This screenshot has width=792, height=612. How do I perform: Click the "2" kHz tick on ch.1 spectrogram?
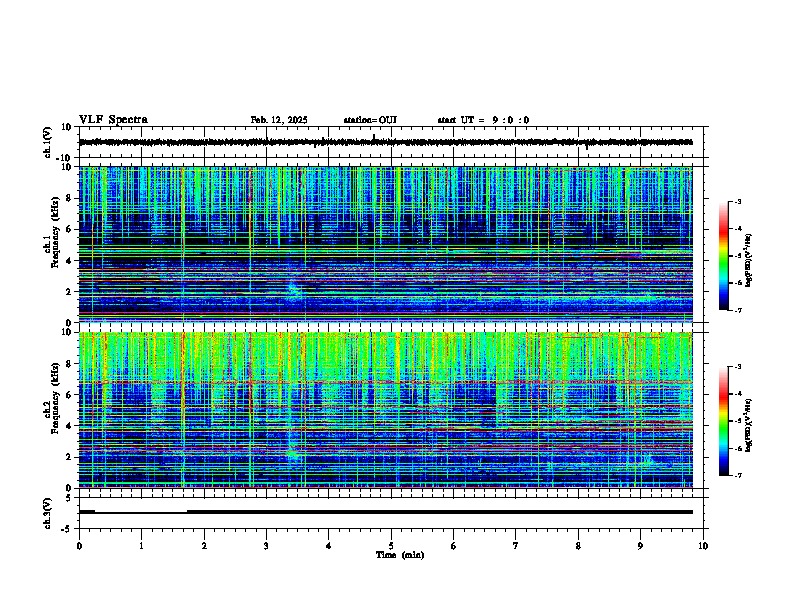69,291
